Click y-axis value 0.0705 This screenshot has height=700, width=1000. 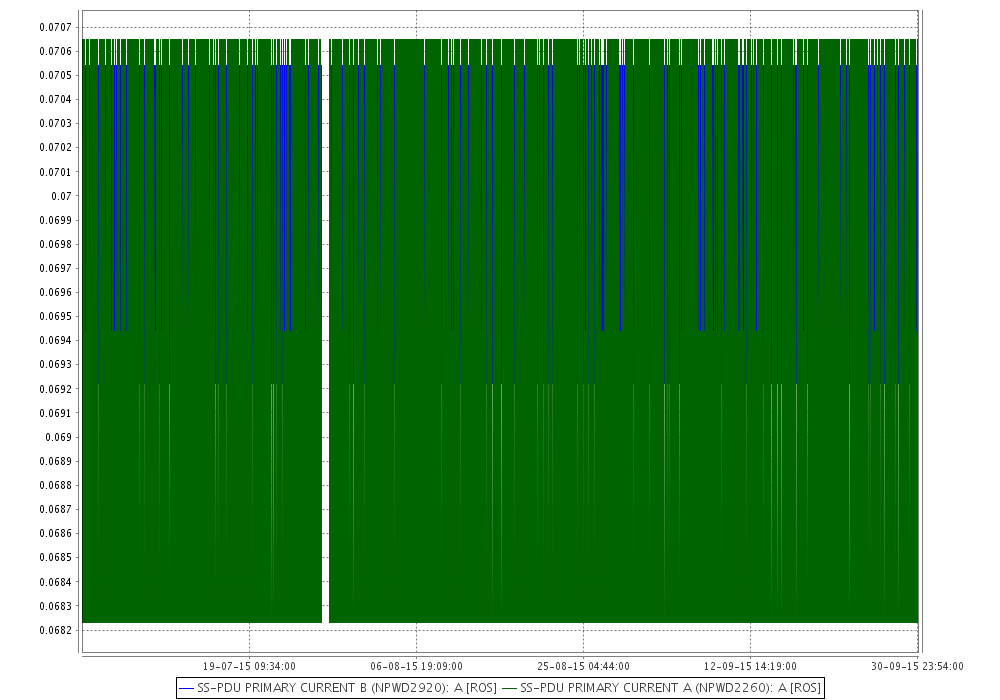[55, 75]
